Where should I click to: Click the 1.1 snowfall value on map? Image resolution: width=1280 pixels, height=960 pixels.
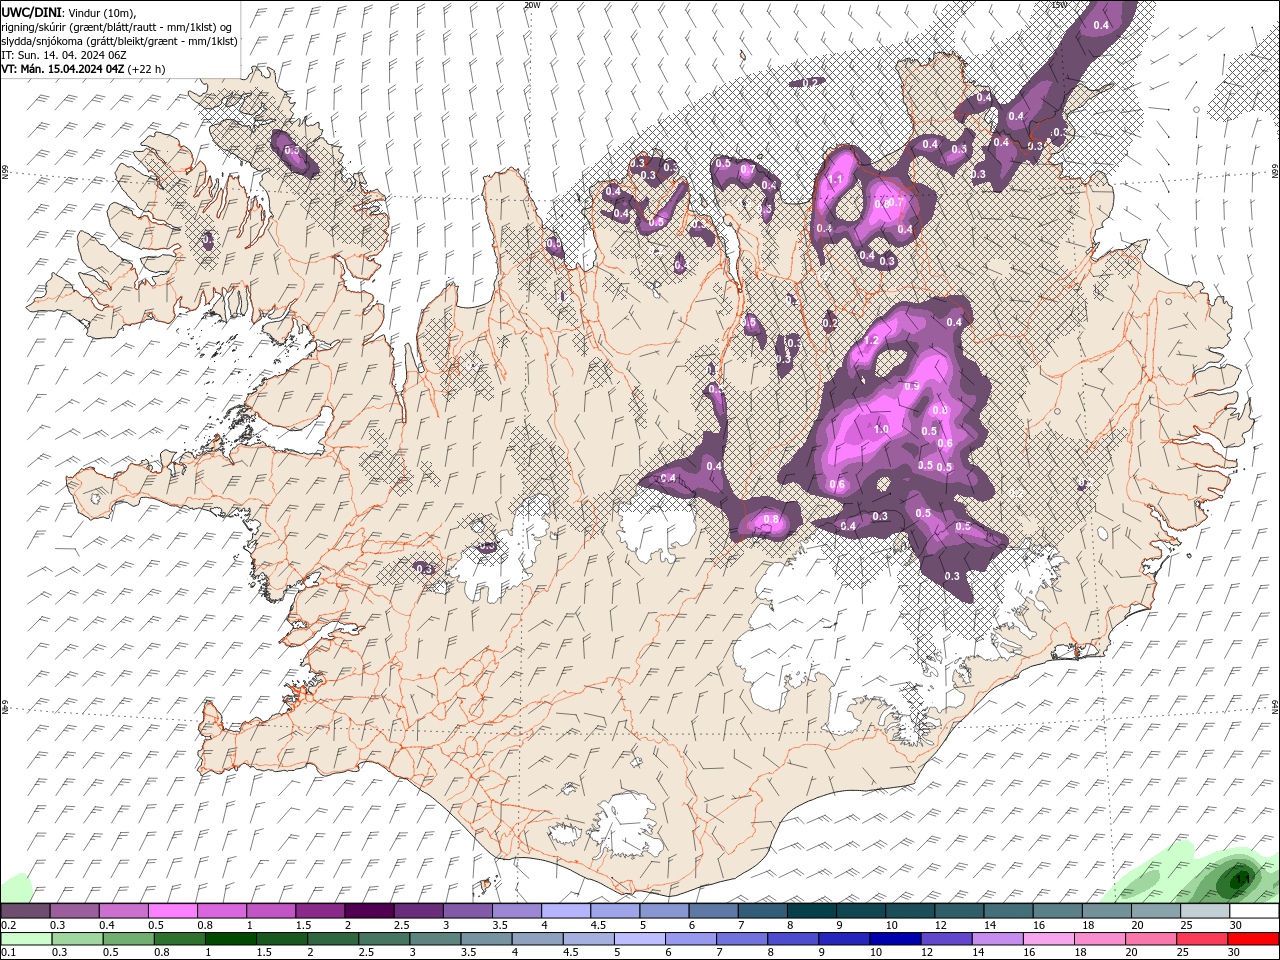click(x=836, y=180)
